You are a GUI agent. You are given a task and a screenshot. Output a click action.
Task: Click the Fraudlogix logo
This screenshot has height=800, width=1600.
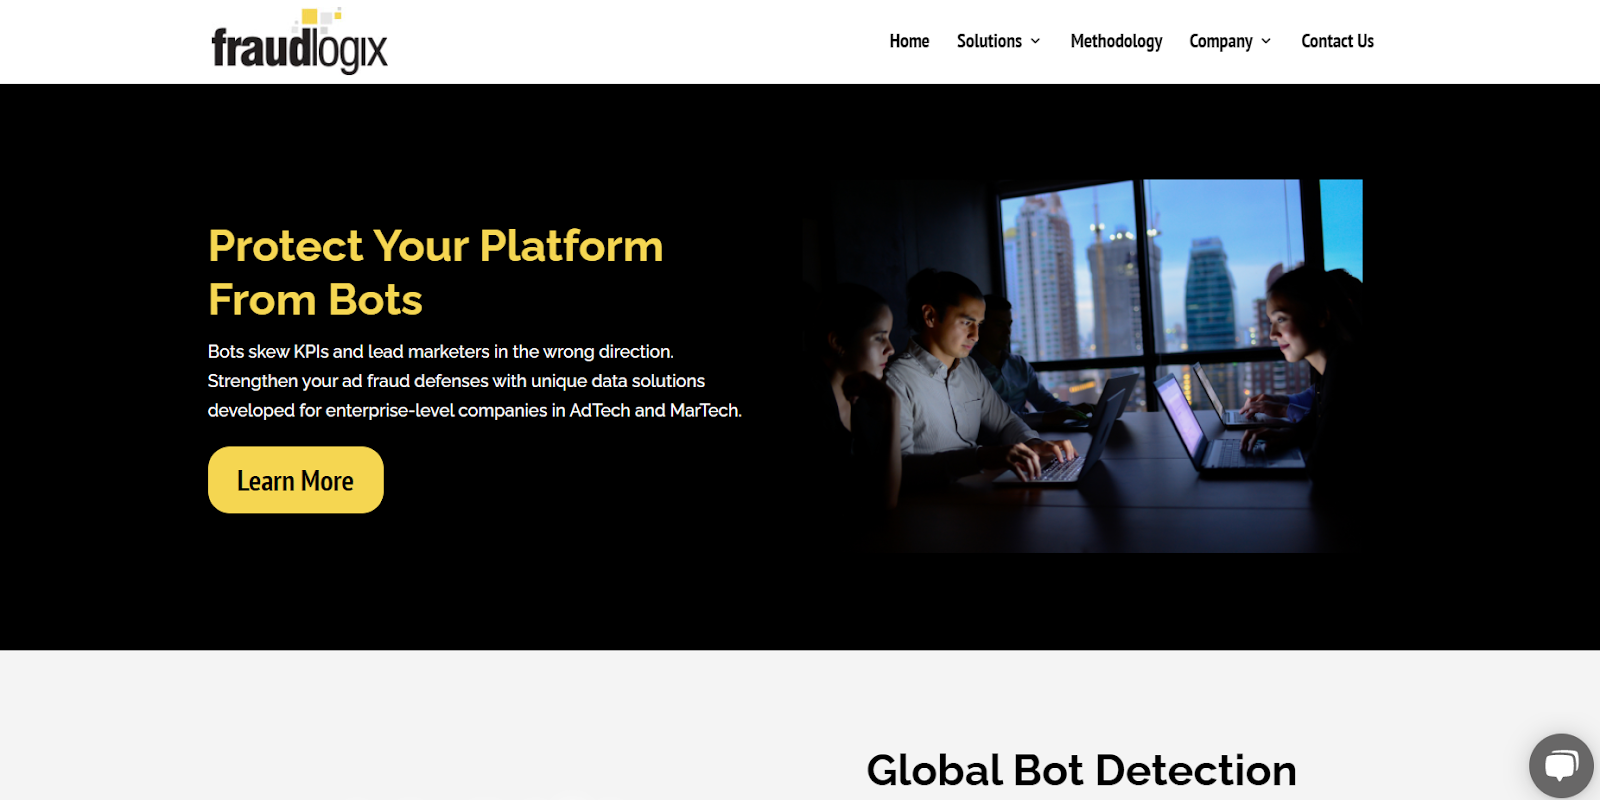click(299, 41)
